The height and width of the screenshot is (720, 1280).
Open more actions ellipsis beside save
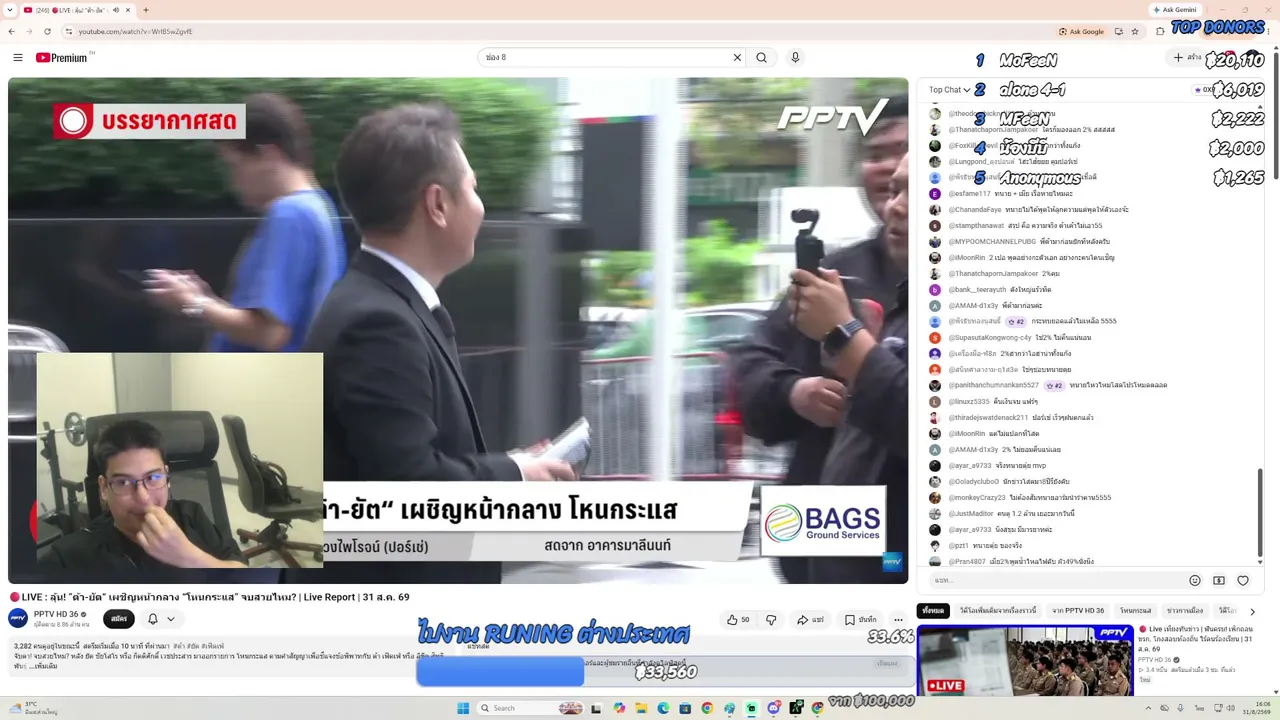tap(898, 620)
